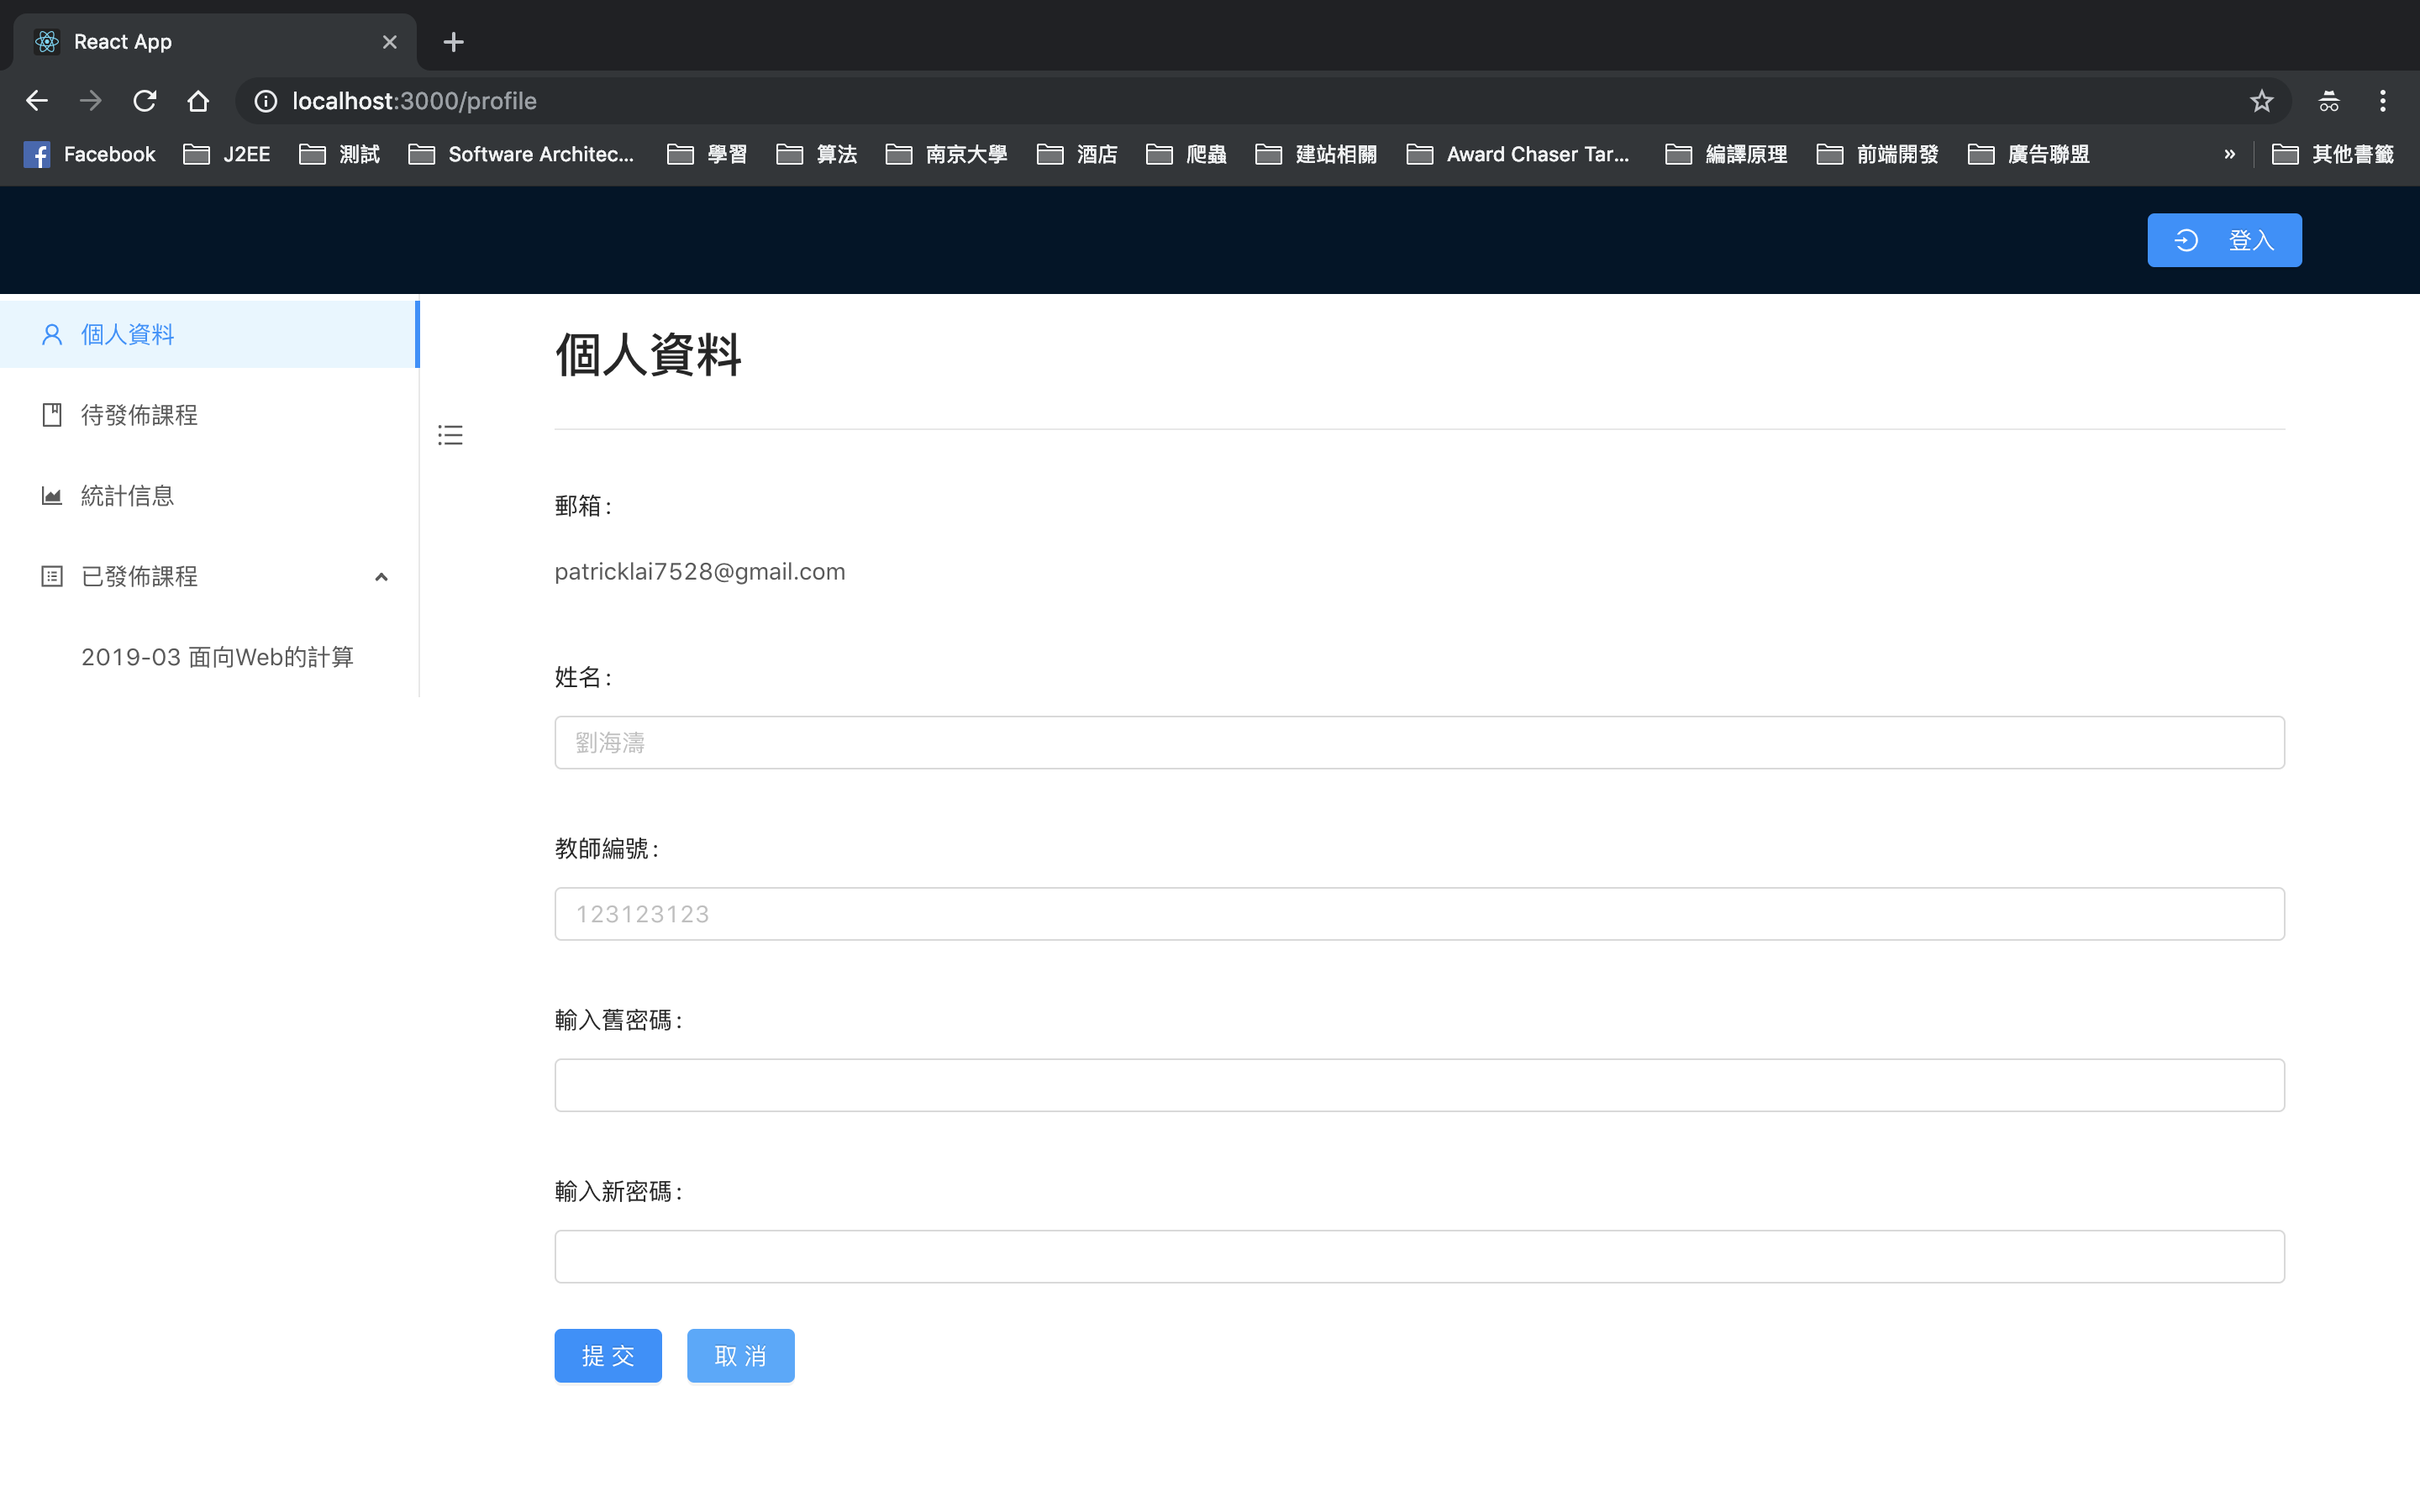Show more bookmarks overflow chevron
The height and width of the screenshot is (1512, 2420).
pos(2229,154)
